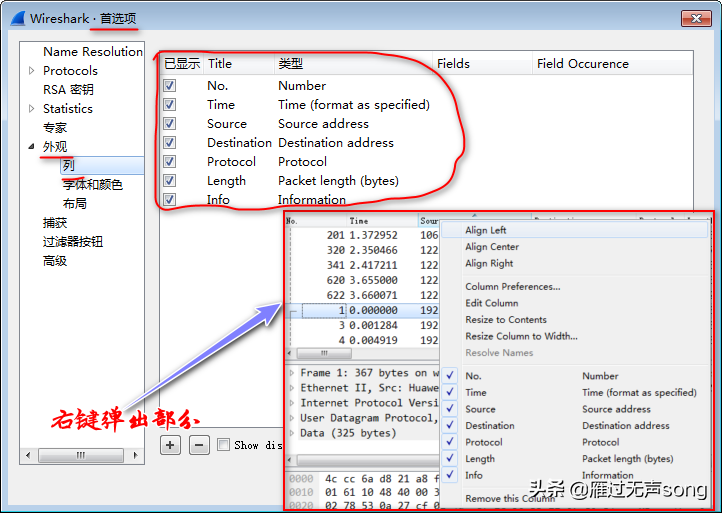This screenshot has width=722, height=513.
Task: Select 过滤器按钮 in preferences tree
Action: (73, 242)
